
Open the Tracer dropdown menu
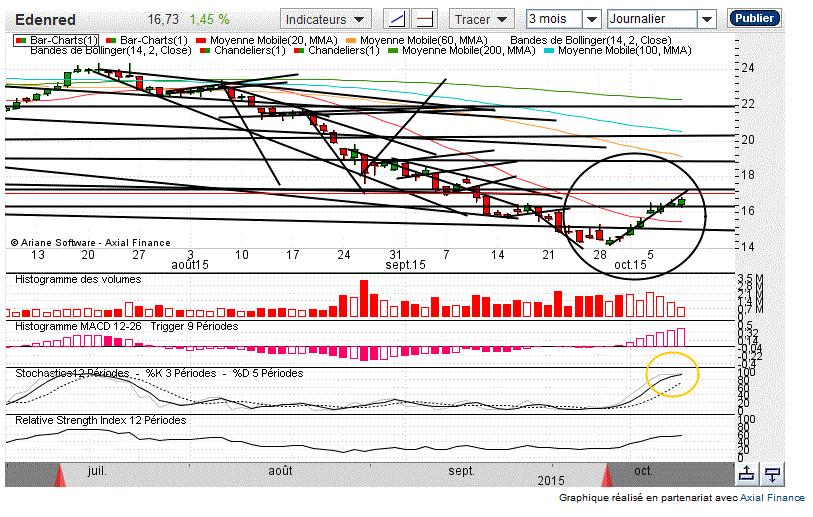coord(481,19)
